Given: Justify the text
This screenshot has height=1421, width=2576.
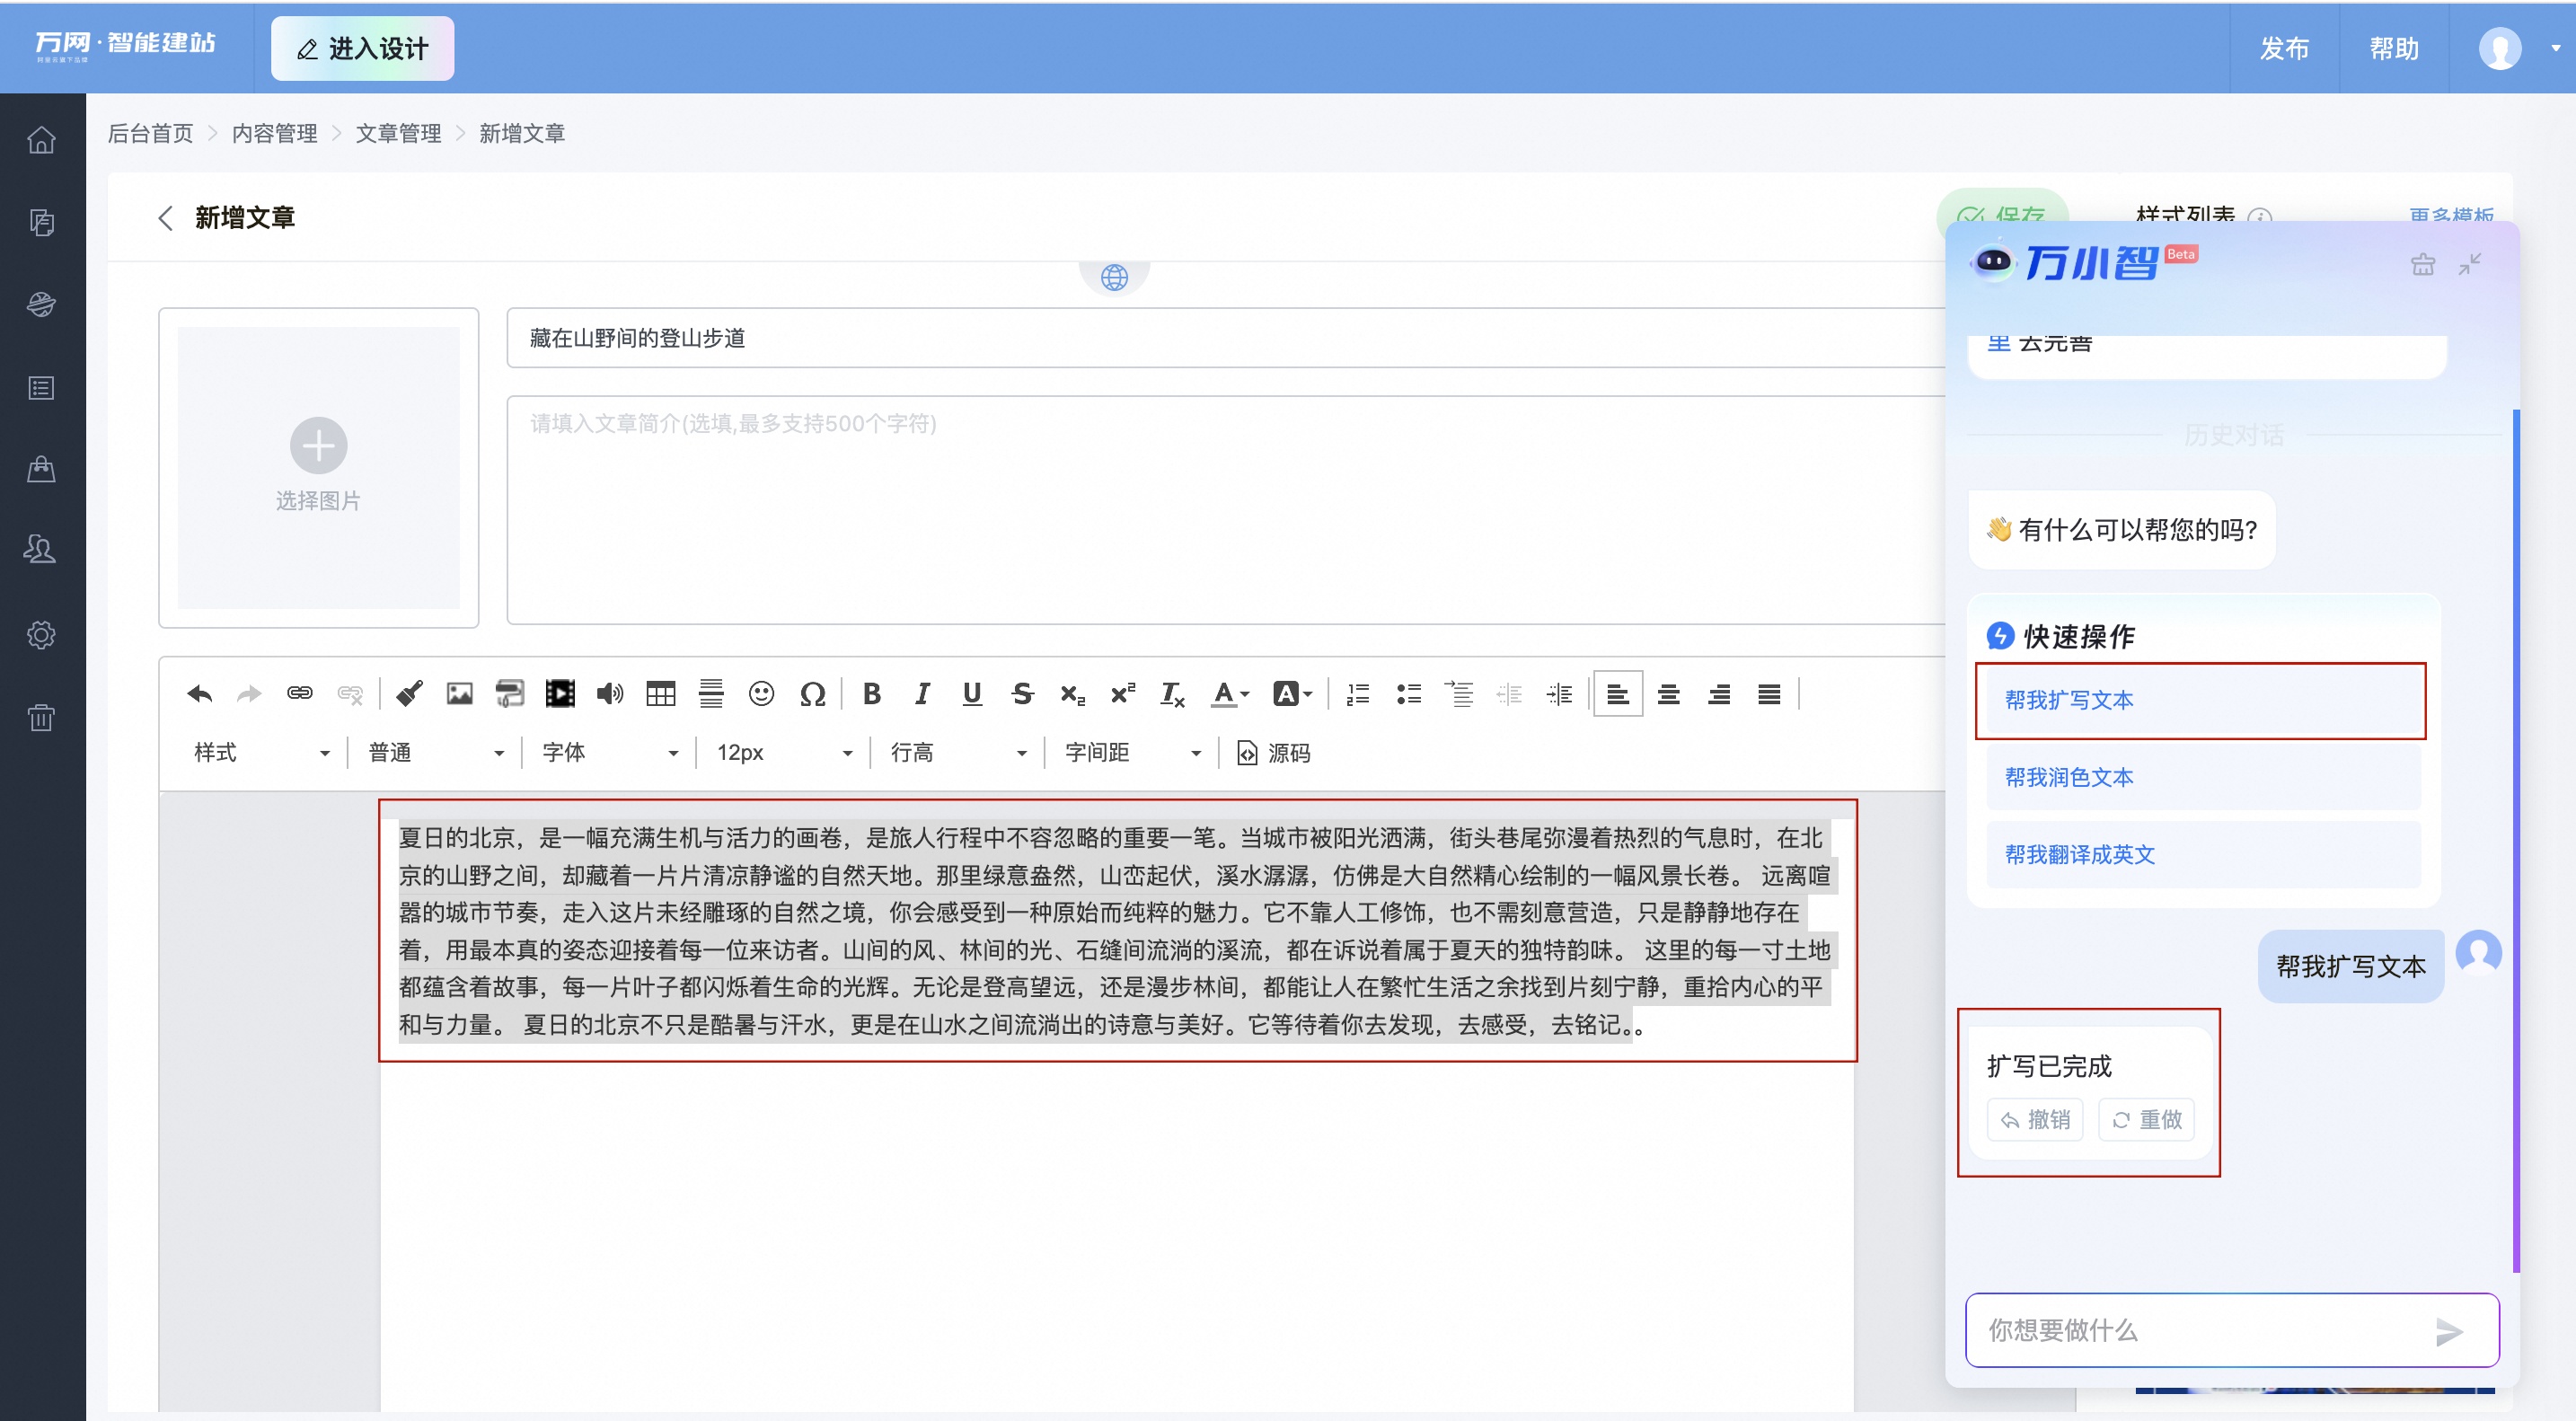Looking at the screenshot, I should click(x=1769, y=694).
